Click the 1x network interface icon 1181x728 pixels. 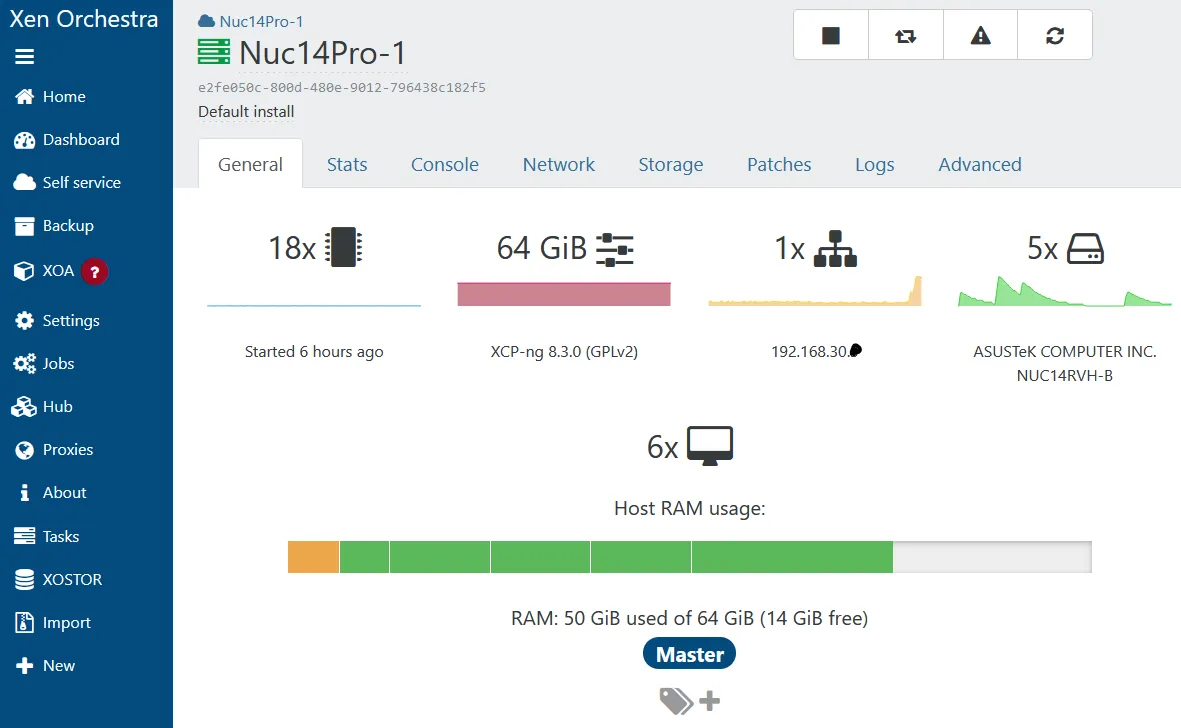[x=835, y=248]
